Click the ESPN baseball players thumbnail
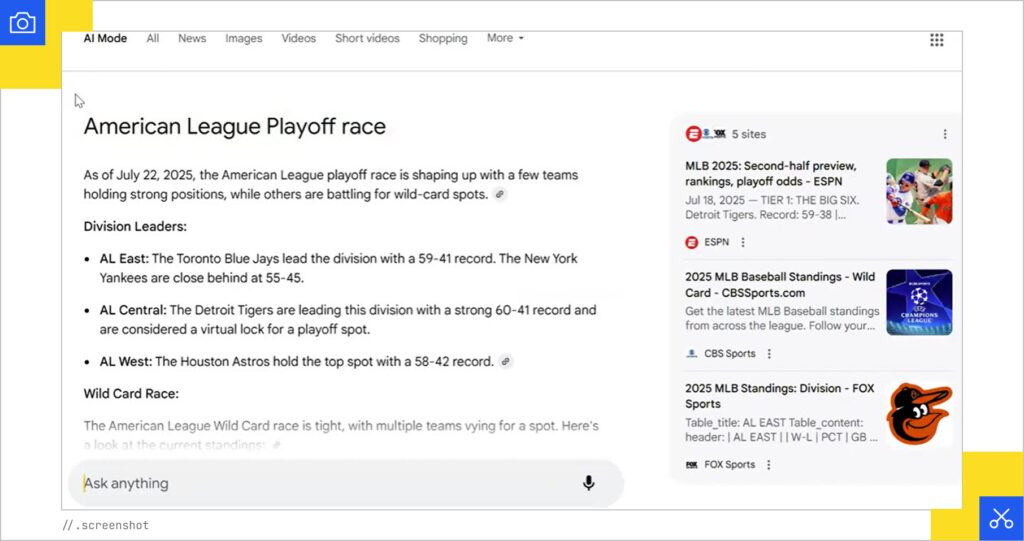 pos(919,191)
